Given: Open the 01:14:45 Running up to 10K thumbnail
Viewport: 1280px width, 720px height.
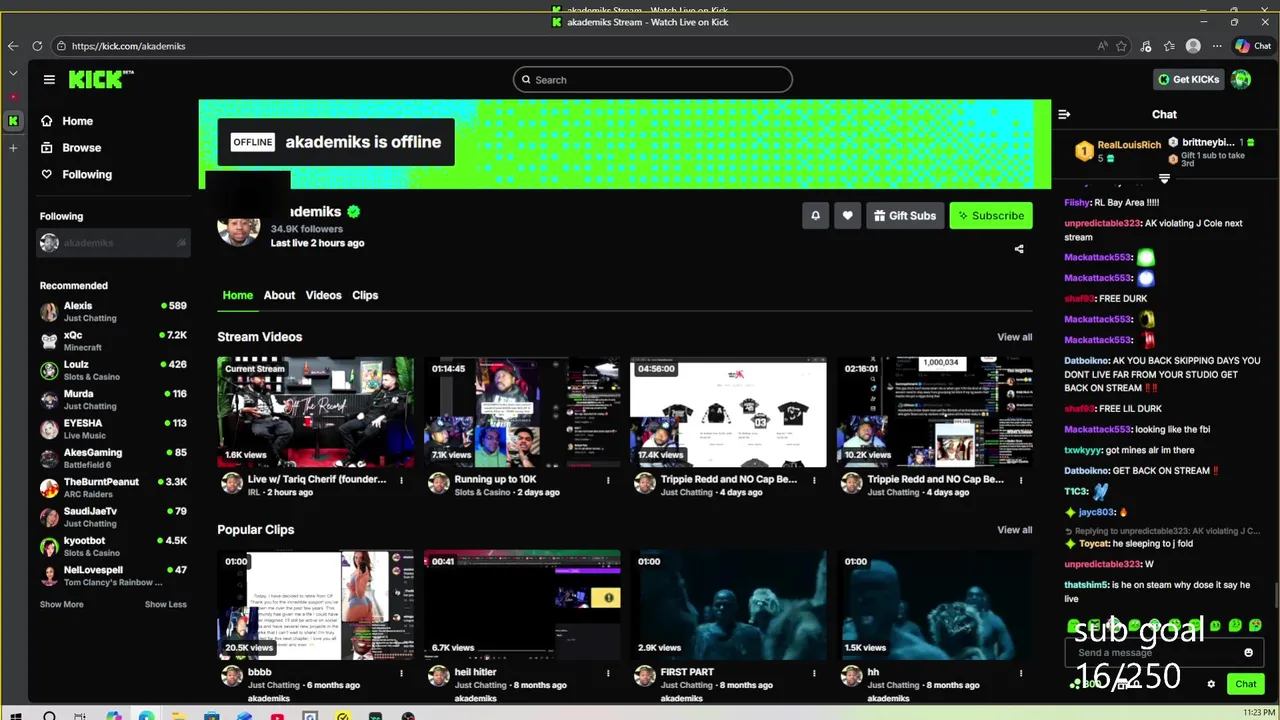Looking at the screenshot, I should pyautogui.click(x=521, y=411).
